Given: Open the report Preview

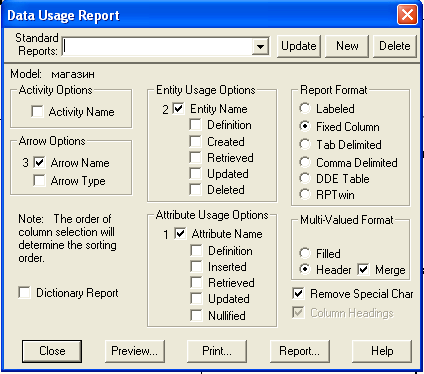Looking at the screenshot, I should coord(135,351).
